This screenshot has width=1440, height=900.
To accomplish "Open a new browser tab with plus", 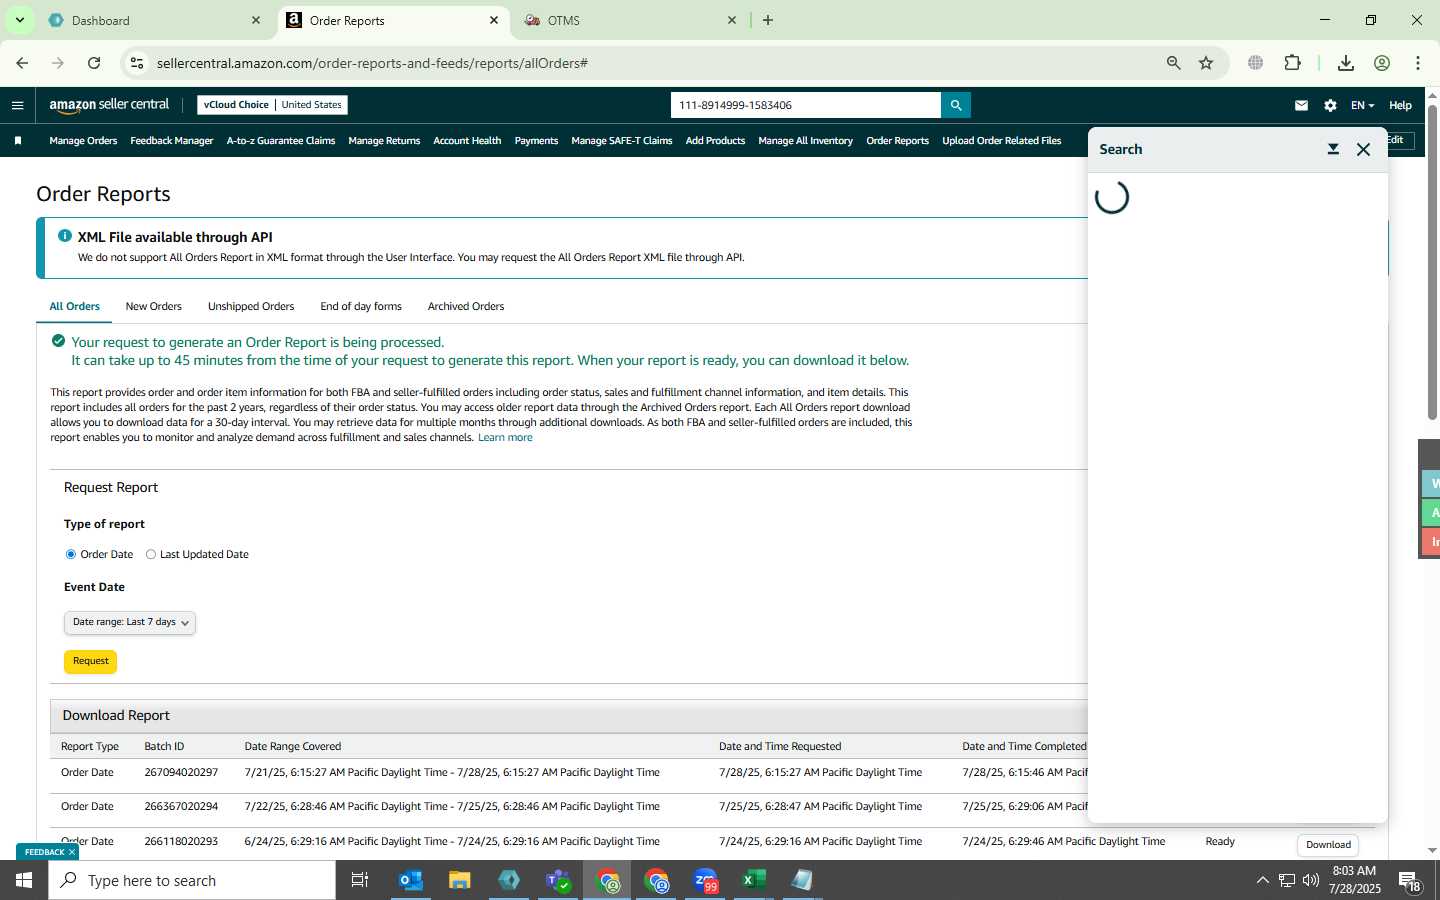I will pyautogui.click(x=768, y=20).
